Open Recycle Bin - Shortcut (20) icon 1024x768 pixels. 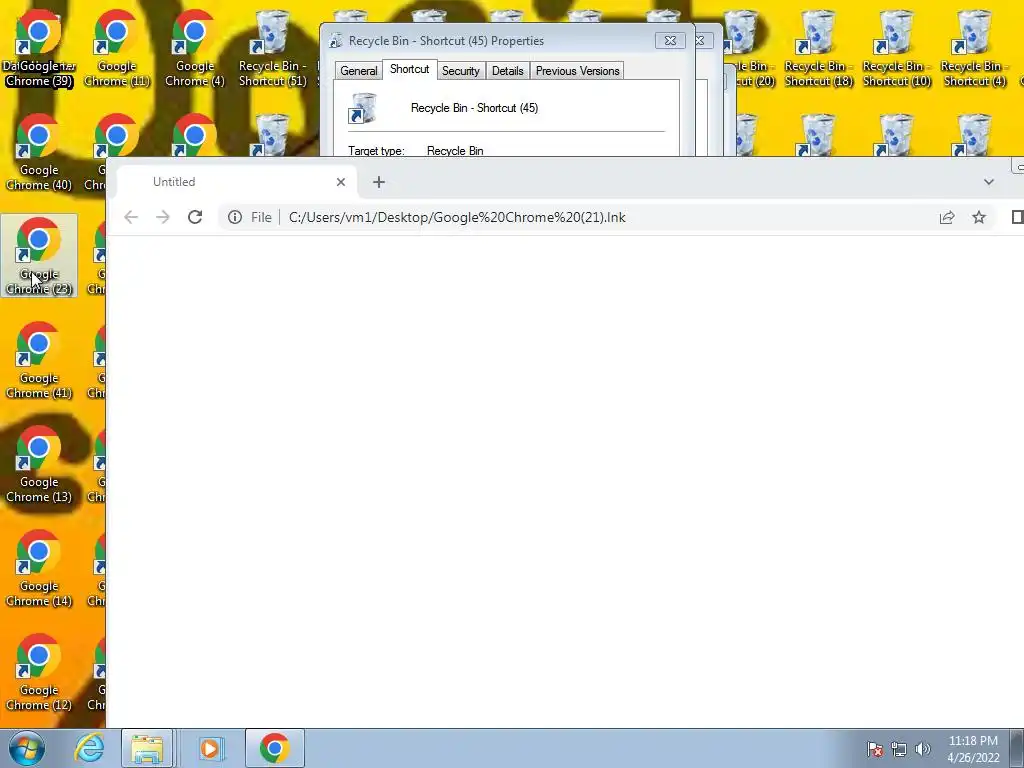750,48
